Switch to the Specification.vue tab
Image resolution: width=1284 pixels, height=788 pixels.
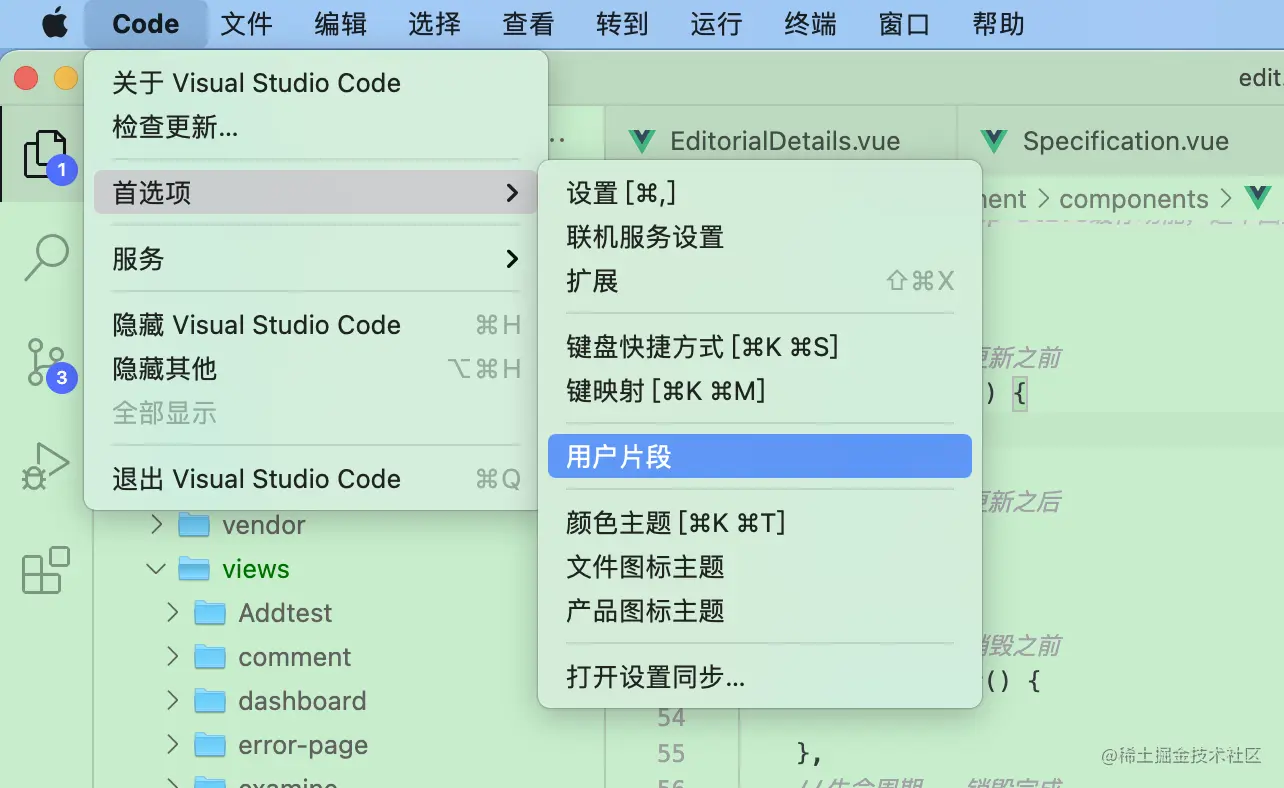tap(1121, 141)
